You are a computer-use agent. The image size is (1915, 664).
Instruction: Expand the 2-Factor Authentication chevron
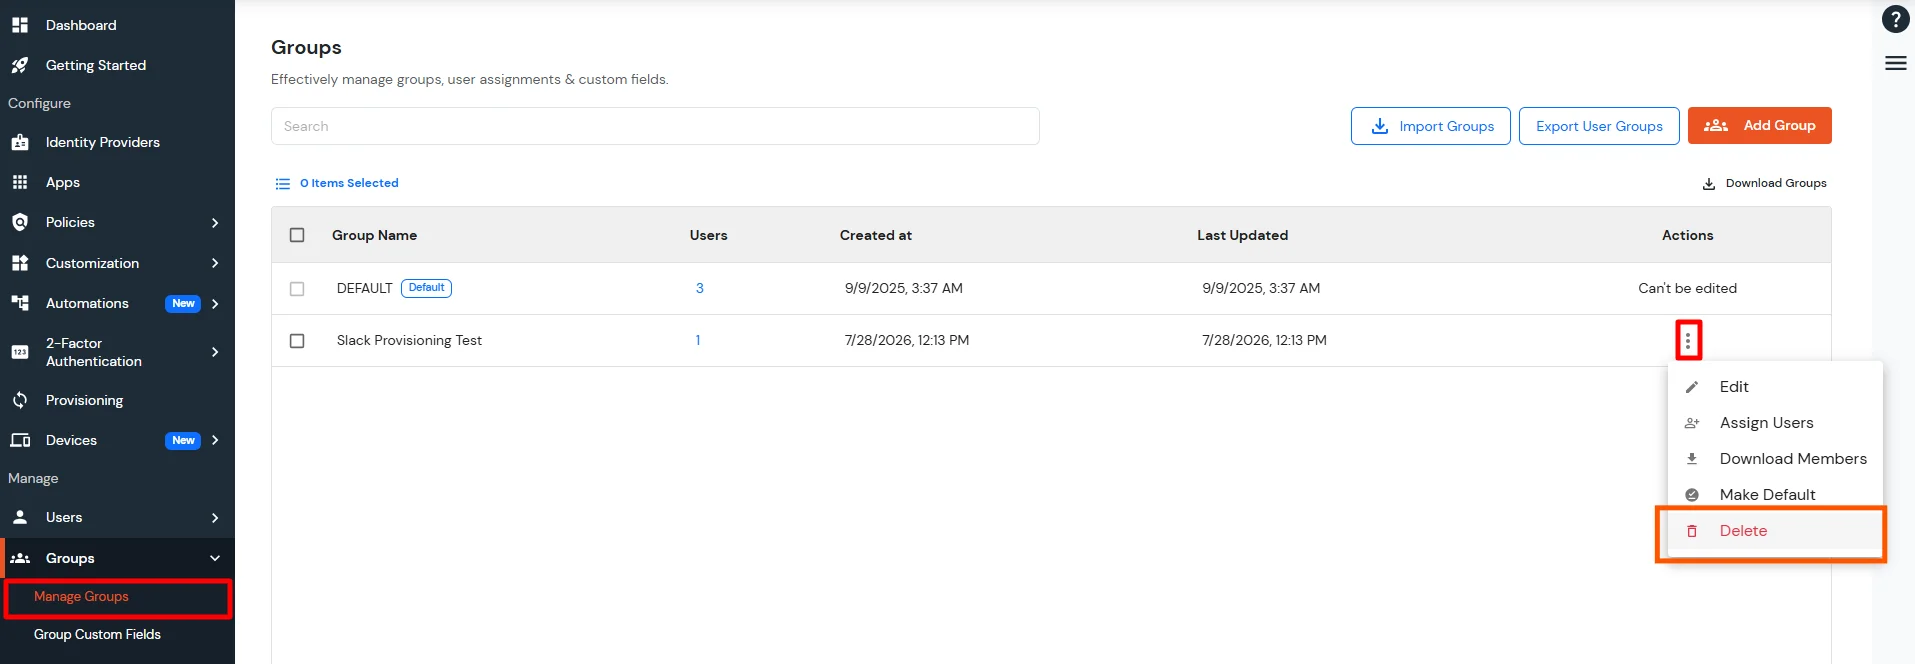pos(215,352)
